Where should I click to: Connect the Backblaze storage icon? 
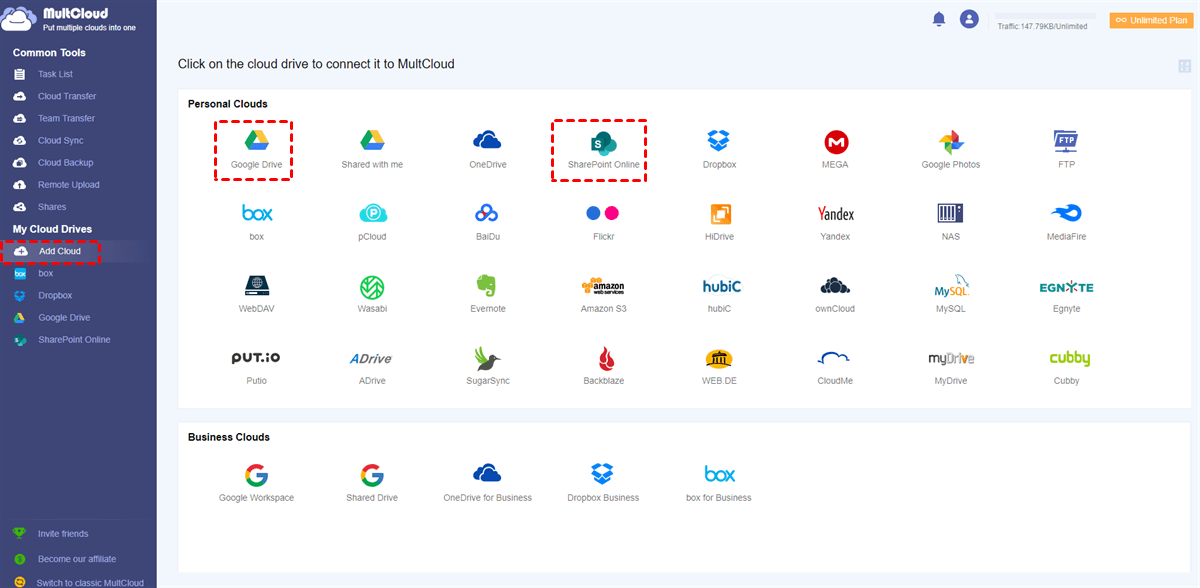point(604,358)
